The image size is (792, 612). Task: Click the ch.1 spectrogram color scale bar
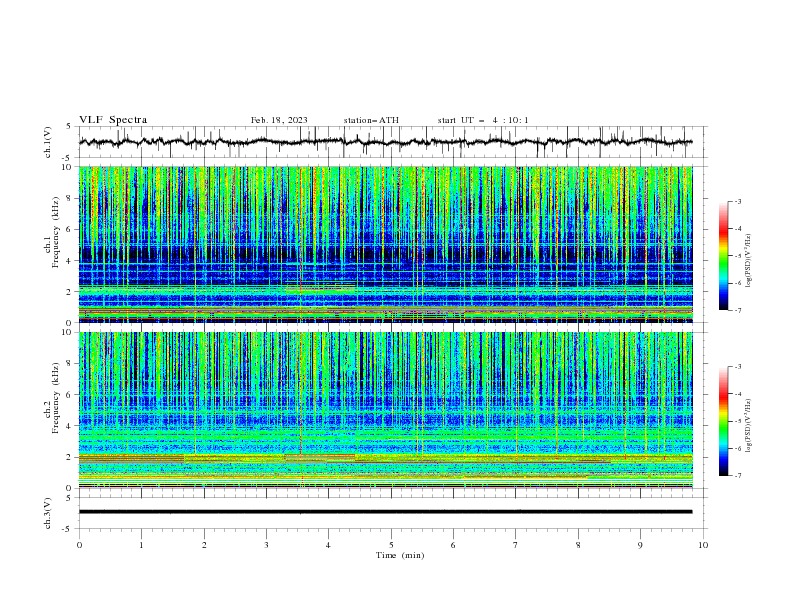(723, 256)
